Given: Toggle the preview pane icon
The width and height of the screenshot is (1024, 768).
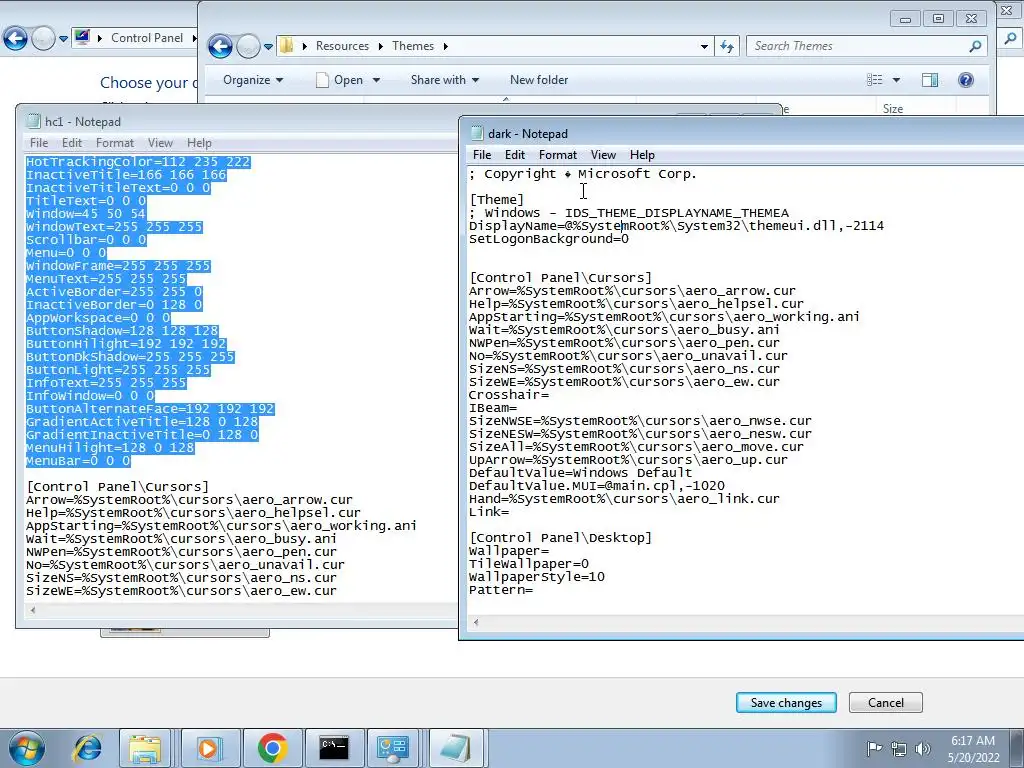Looking at the screenshot, I should 930,80.
